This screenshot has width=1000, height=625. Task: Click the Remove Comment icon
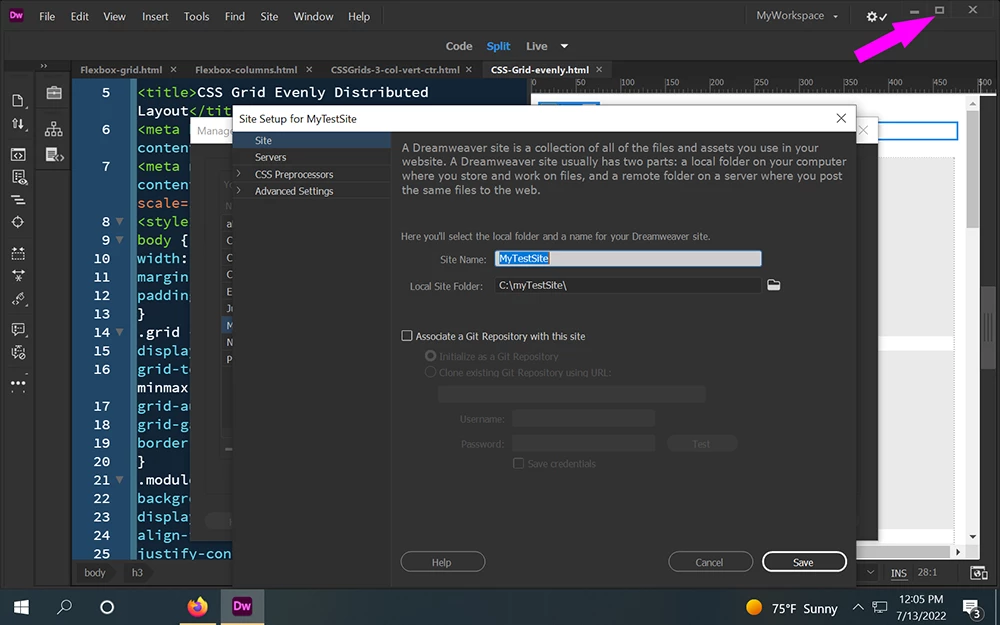(x=18, y=352)
